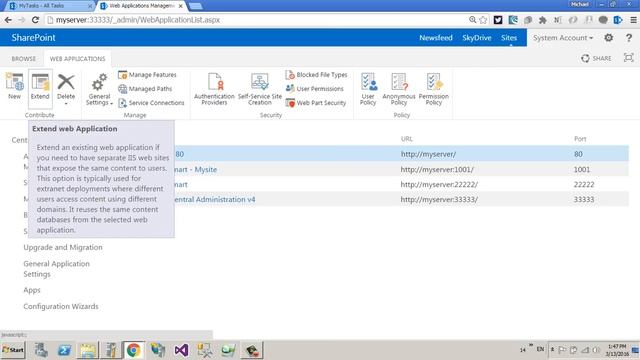Open Authentication Providers
The width and height of the screenshot is (640, 360).
tap(214, 89)
